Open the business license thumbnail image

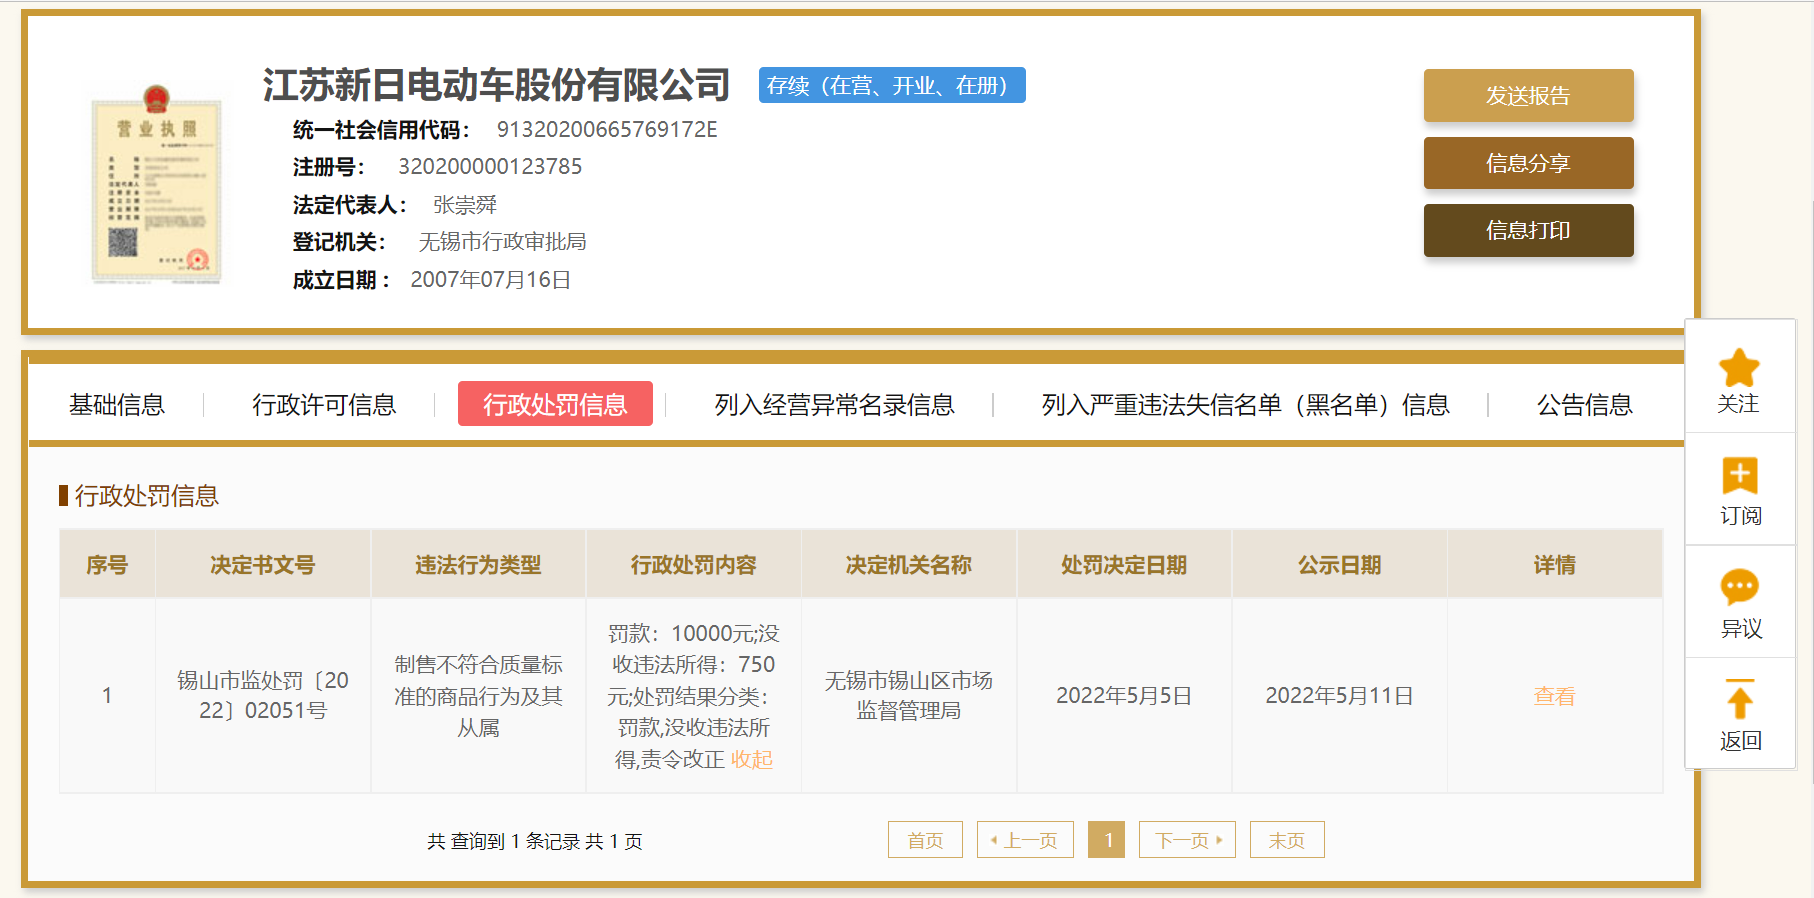click(x=156, y=184)
